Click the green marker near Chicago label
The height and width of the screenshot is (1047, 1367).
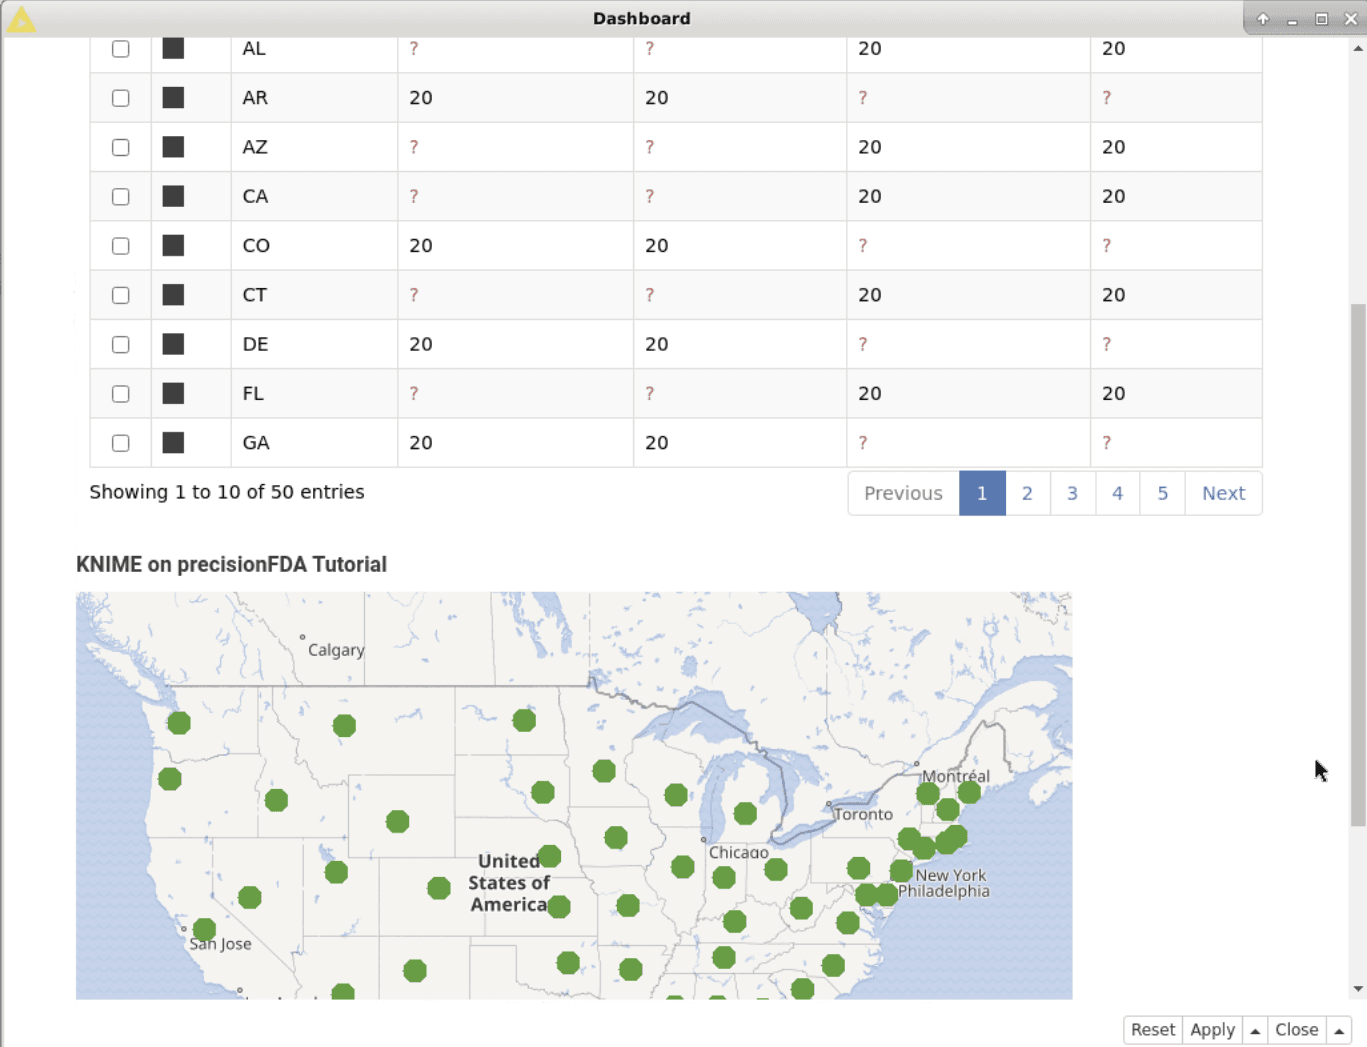click(724, 878)
